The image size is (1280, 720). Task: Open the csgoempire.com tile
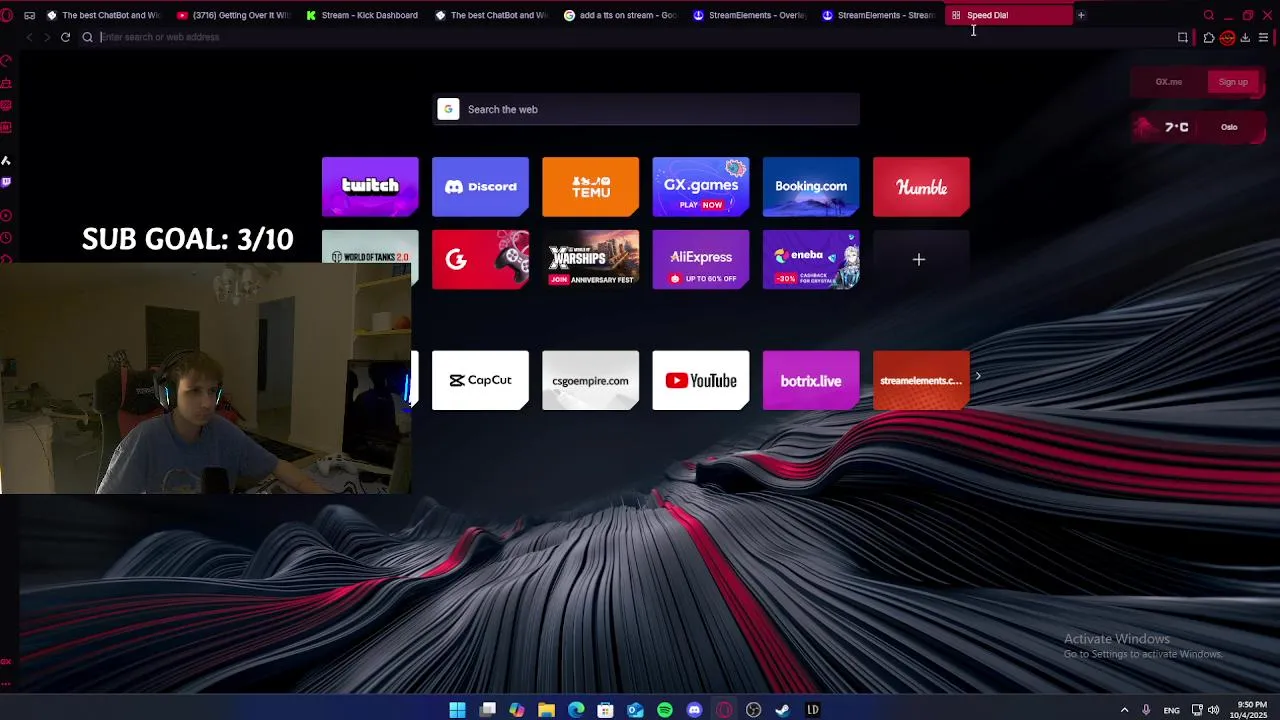coord(590,380)
